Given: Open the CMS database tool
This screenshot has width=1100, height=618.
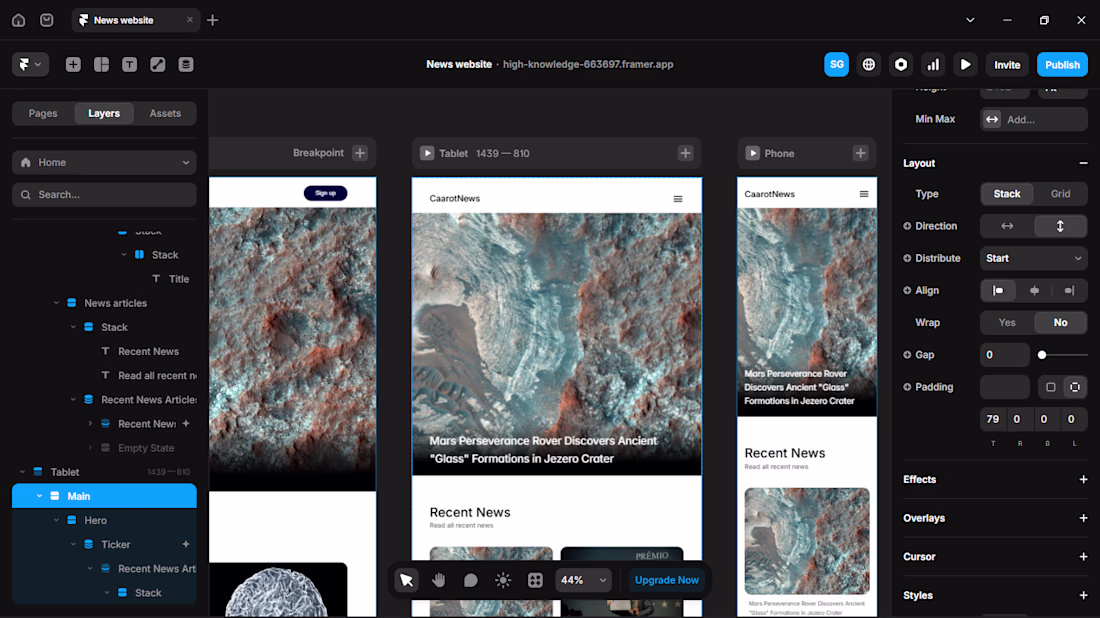Looking at the screenshot, I should coord(185,65).
